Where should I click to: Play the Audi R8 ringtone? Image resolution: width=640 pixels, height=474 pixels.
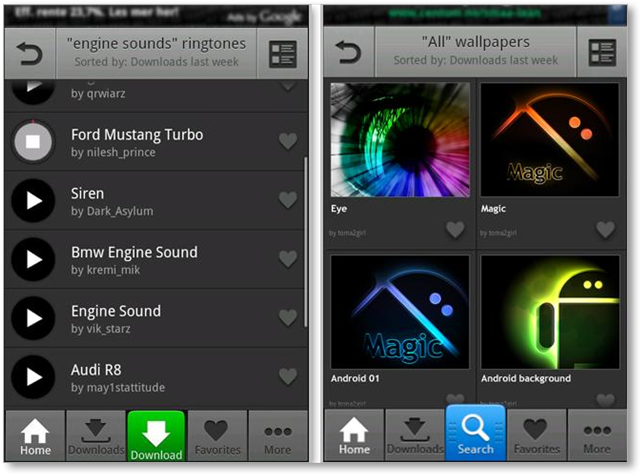tap(33, 377)
